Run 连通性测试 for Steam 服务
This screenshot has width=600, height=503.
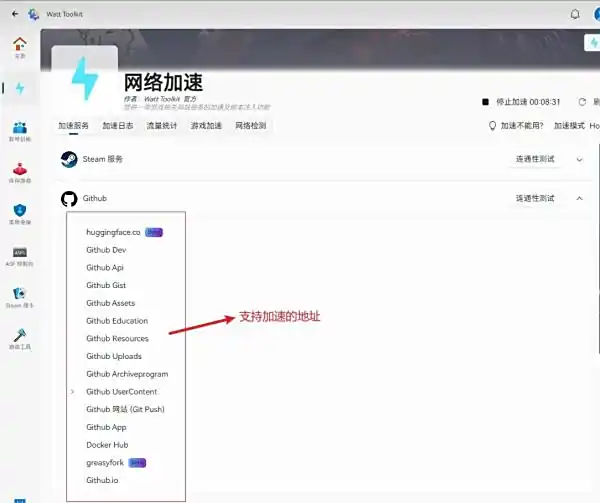[x=535, y=159]
